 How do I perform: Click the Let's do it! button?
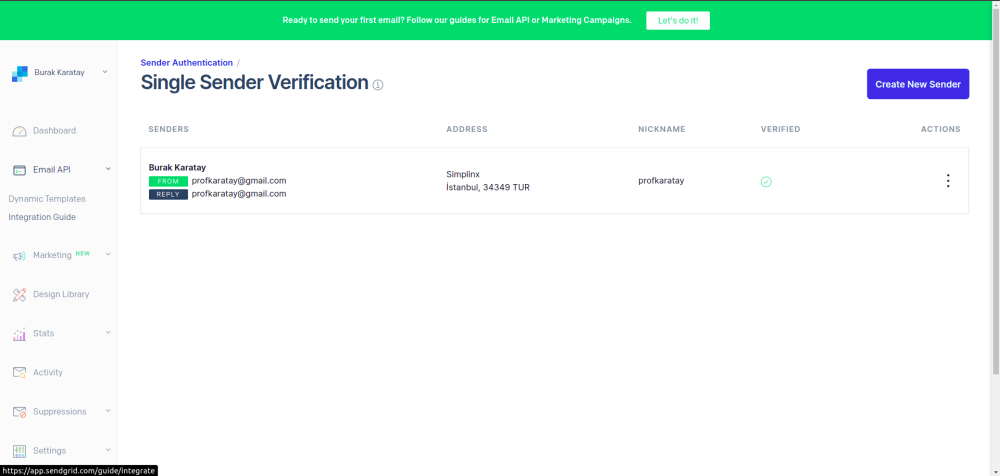(677, 20)
